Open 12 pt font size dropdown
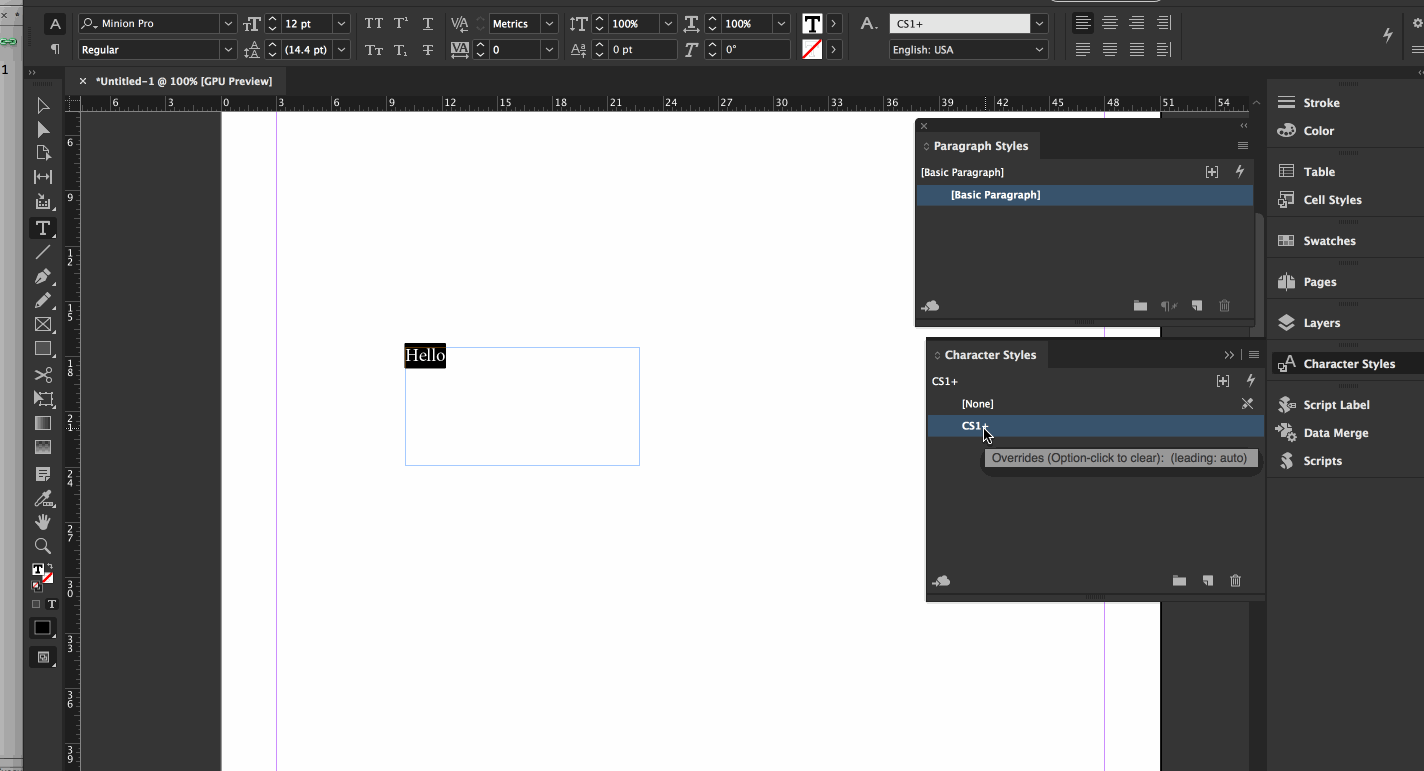The height and width of the screenshot is (771, 1424). 342,23
